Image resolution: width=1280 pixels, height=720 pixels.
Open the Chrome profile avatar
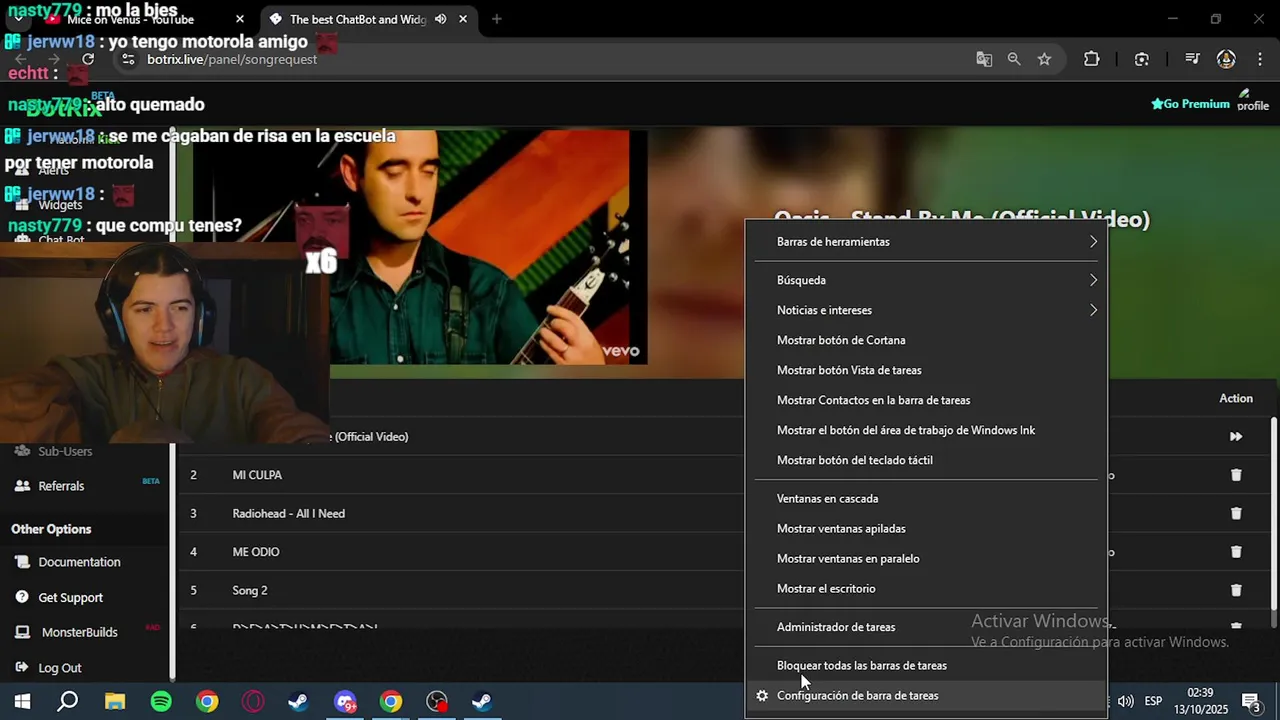pyautogui.click(x=1226, y=59)
